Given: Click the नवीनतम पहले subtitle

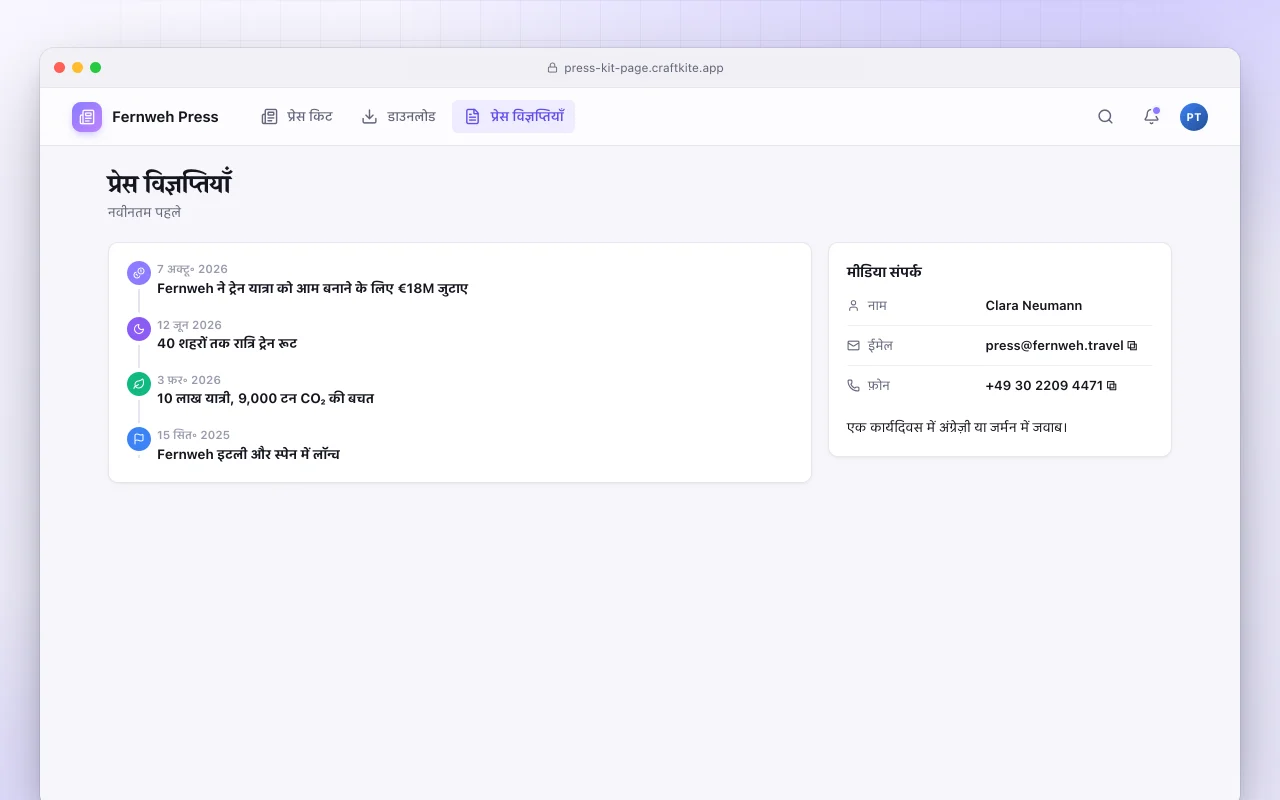Looking at the screenshot, I should pos(144,213).
